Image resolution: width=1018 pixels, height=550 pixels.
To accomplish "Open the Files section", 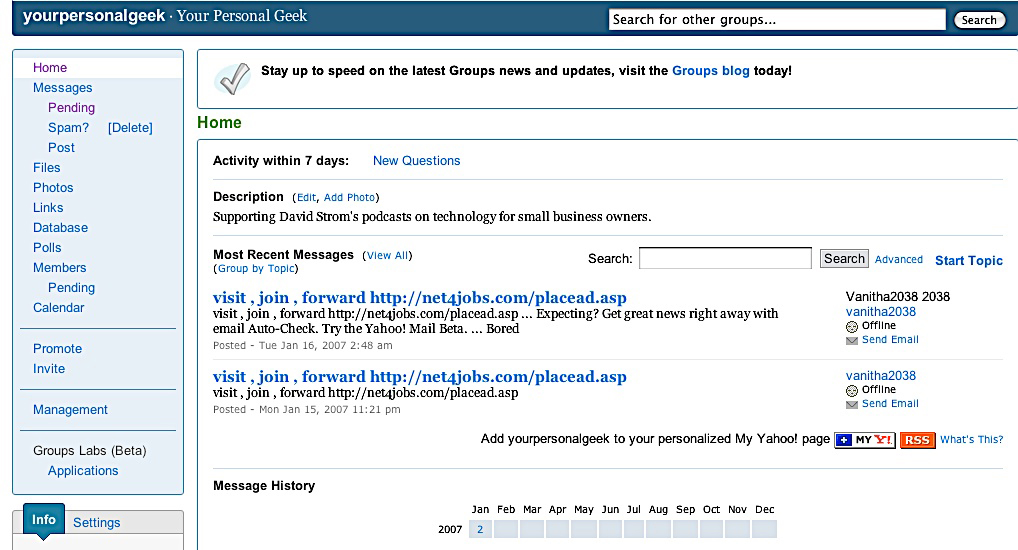I will click(x=47, y=168).
